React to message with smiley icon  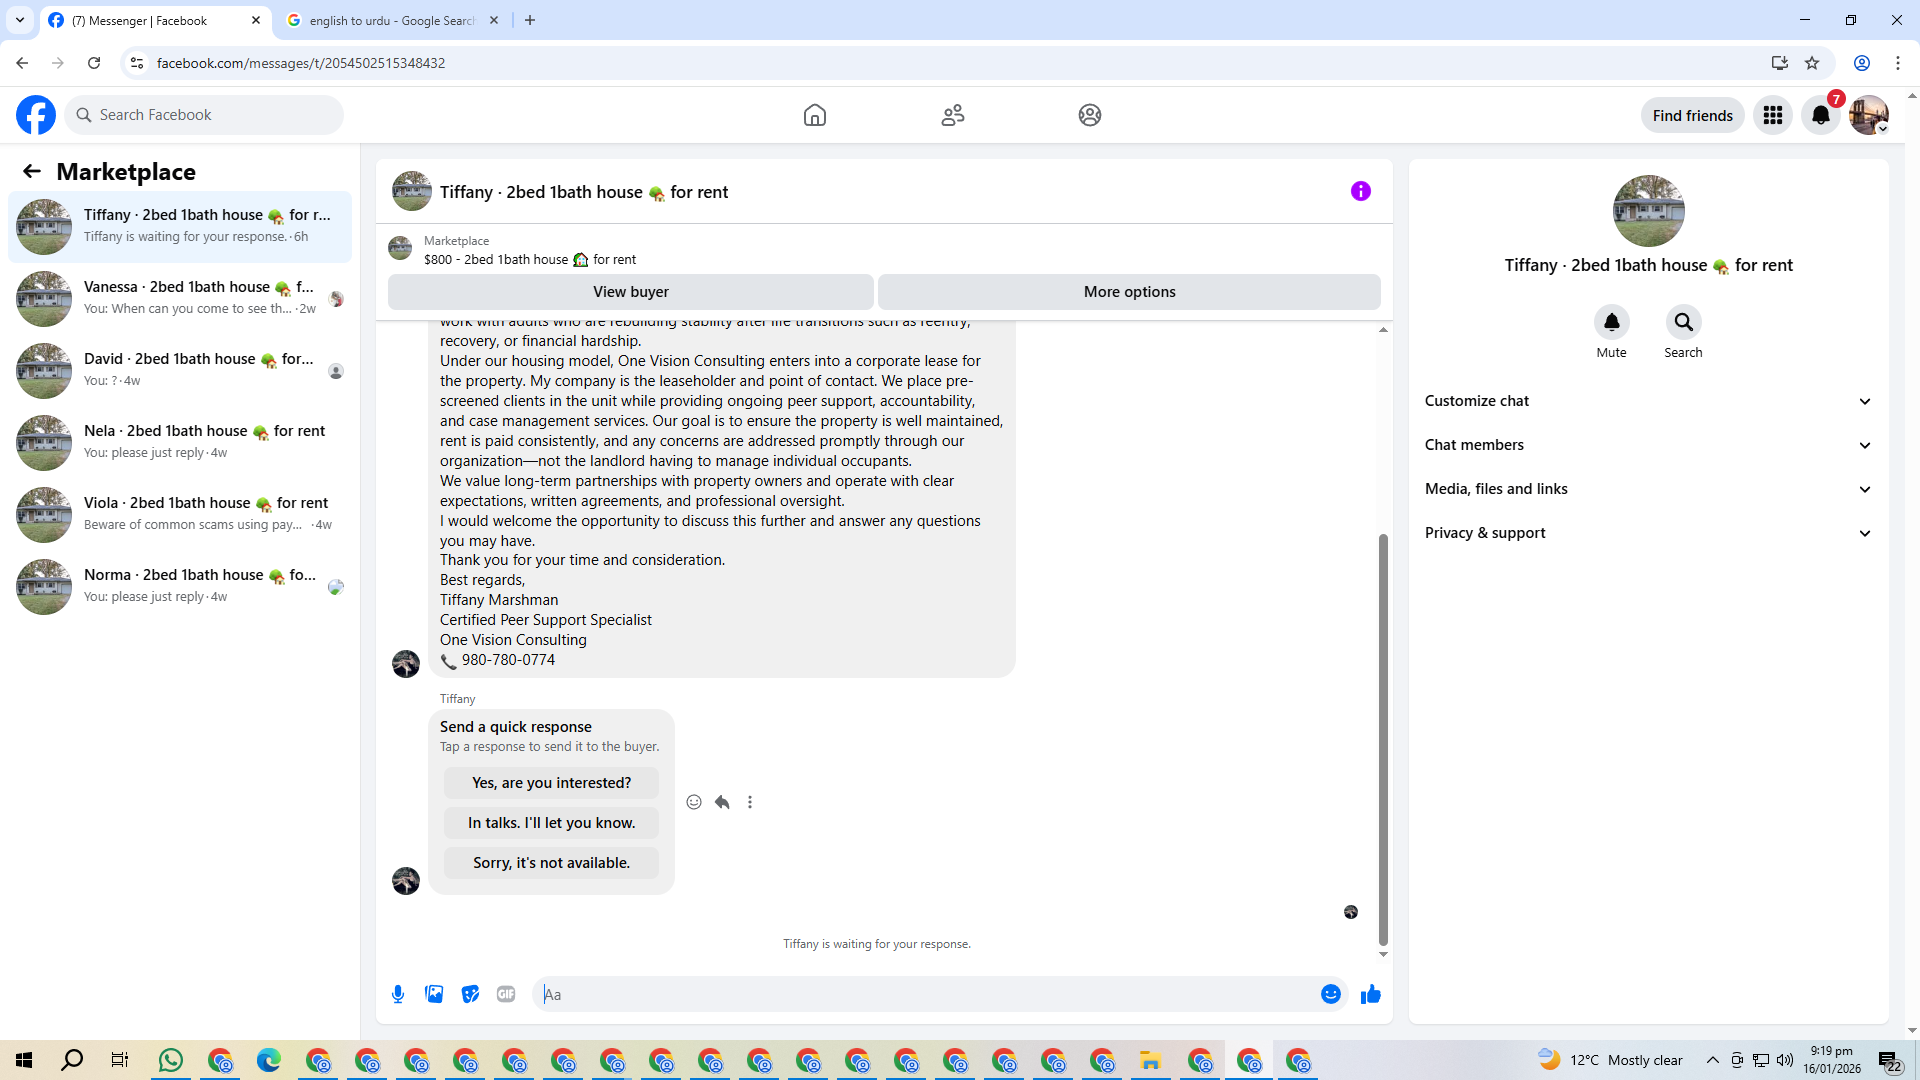[694, 802]
